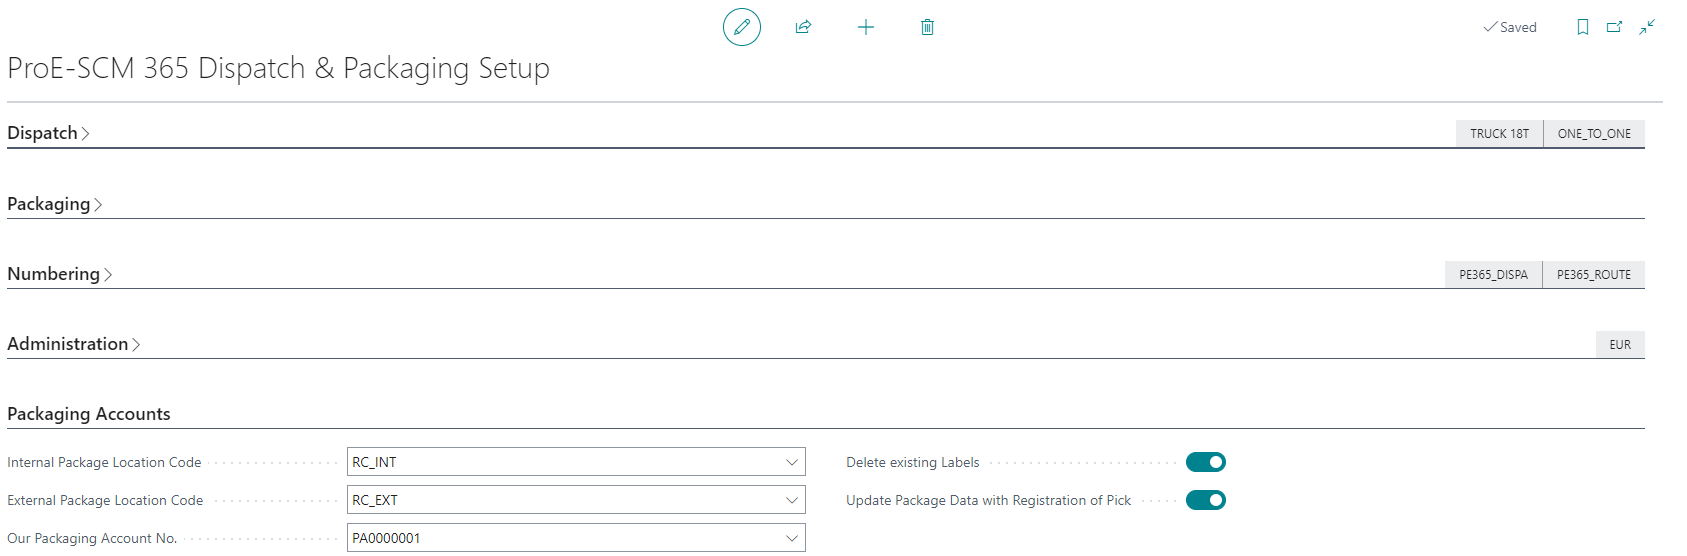
Task: Open page in new window icon
Action: pos(1614,27)
